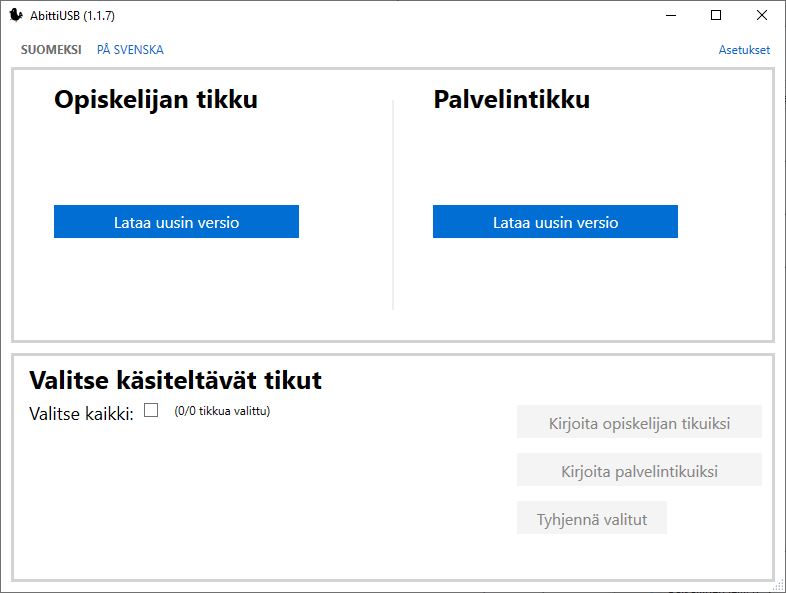Click the Valitse kaikki label text
The height and width of the screenshot is (593, 786).
pyautogui.click(x=81, y=413)
